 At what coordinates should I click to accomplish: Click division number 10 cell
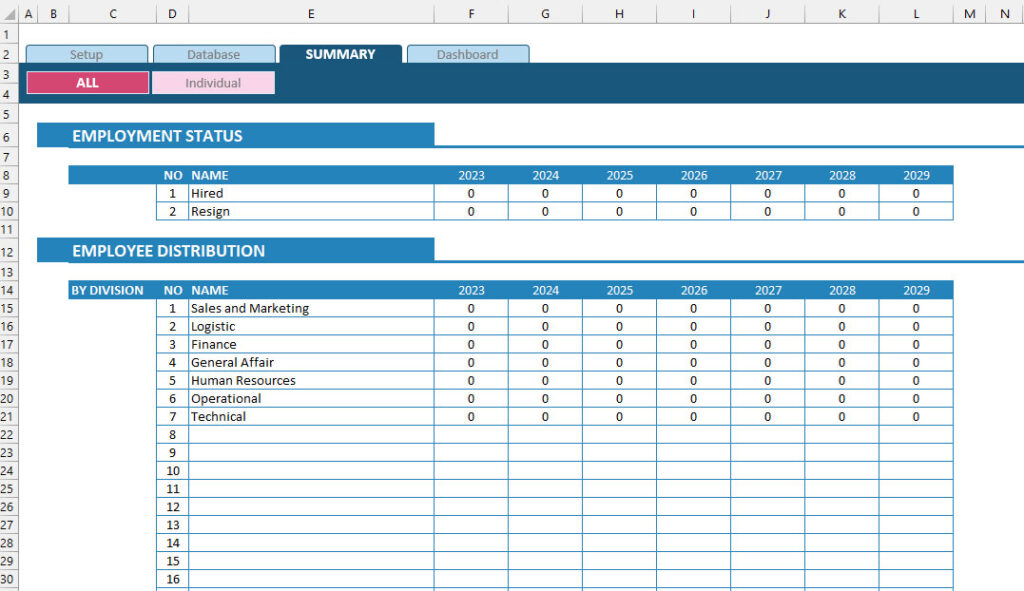(x=172, y=471)
